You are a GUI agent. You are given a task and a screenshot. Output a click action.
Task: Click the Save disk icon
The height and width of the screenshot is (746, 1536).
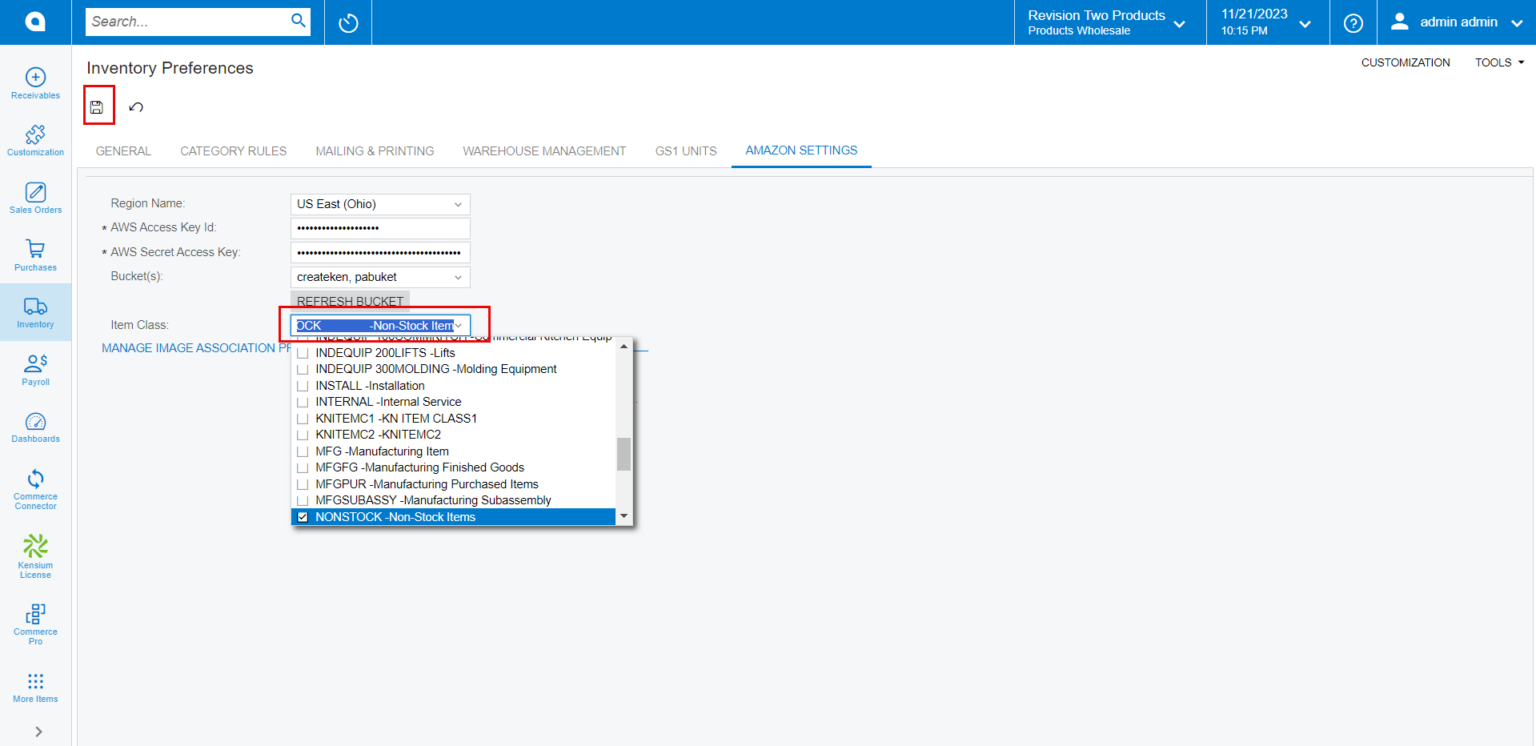click(97, 106)
